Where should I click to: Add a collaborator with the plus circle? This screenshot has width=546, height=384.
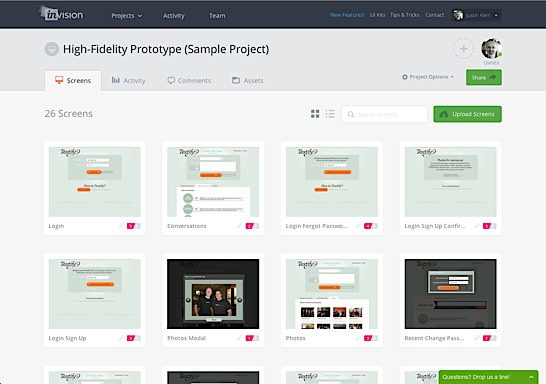coord(463,48)
